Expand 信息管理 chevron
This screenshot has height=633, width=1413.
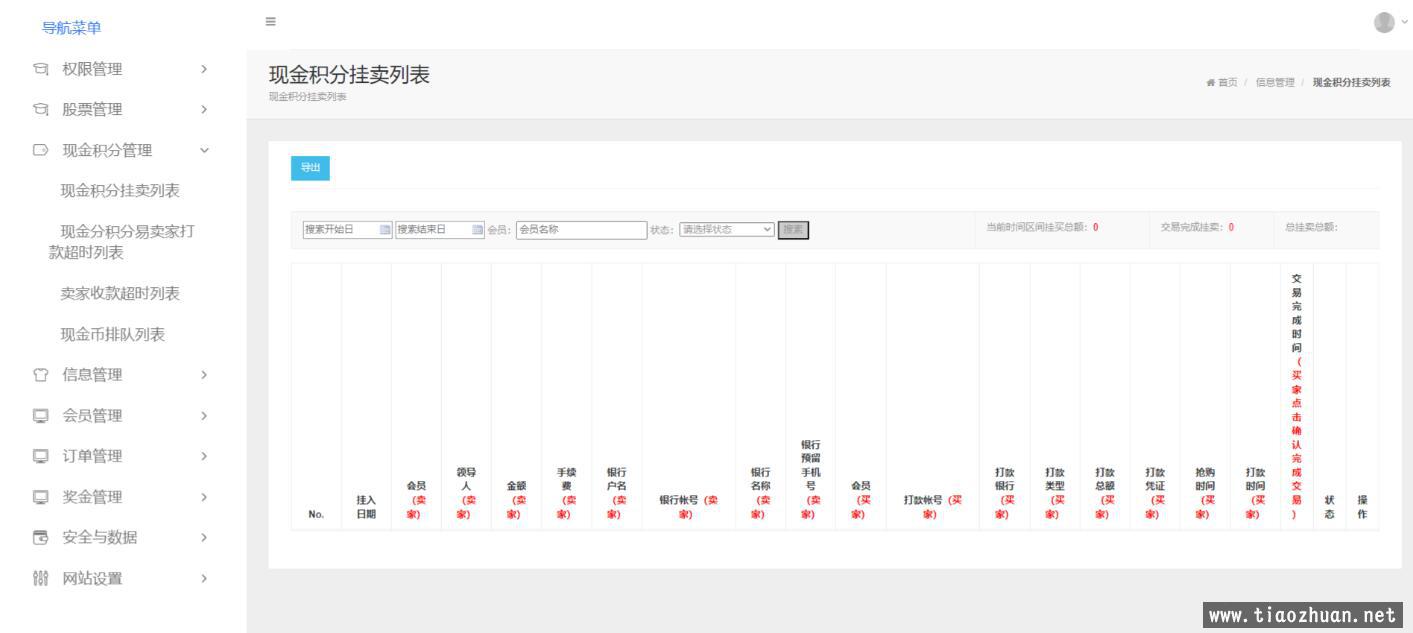204,375
